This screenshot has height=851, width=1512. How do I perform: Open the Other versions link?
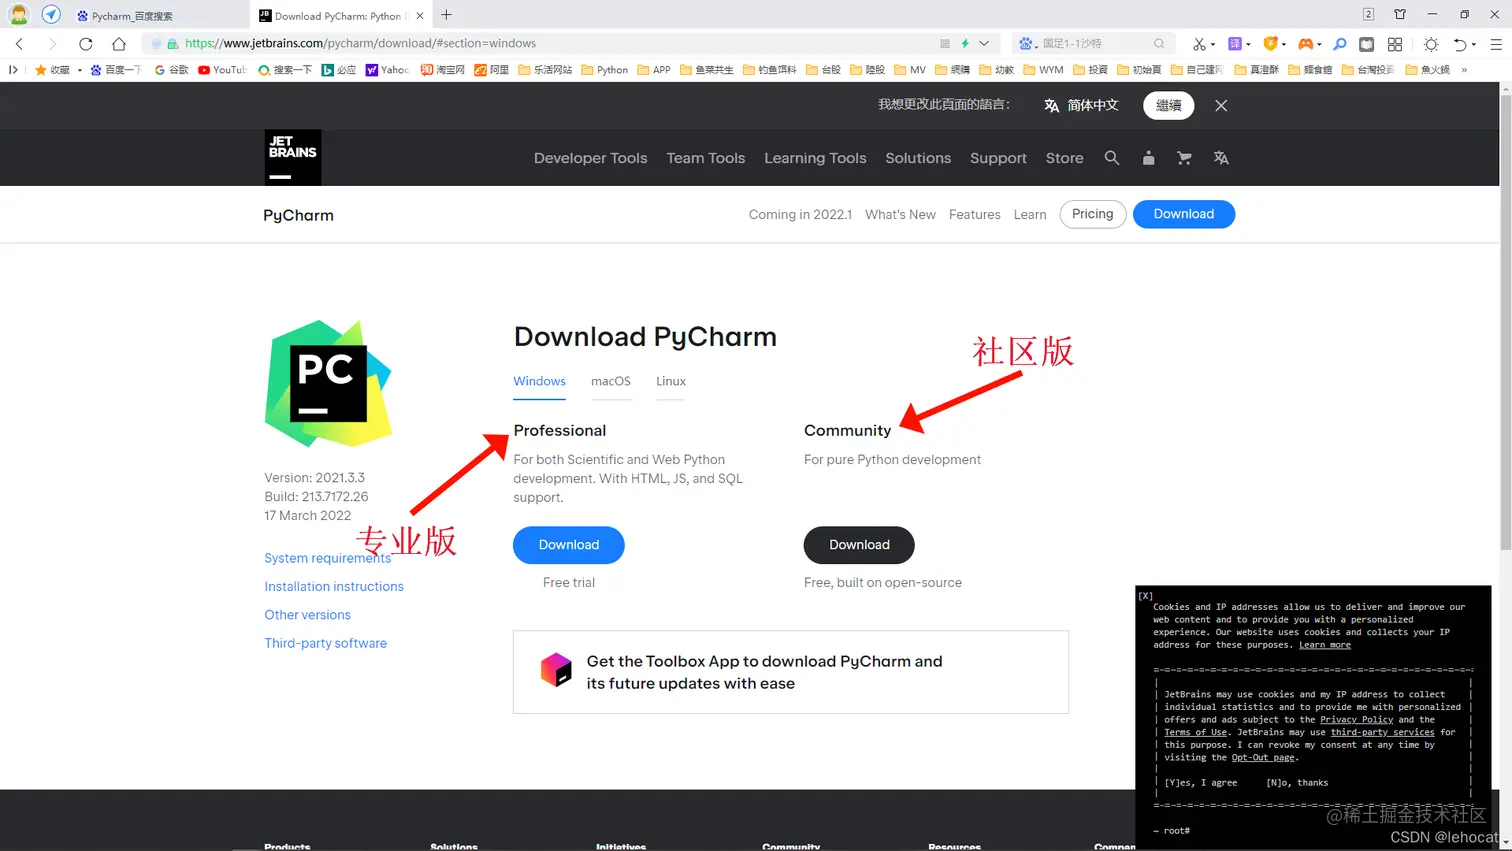(307, 615)
